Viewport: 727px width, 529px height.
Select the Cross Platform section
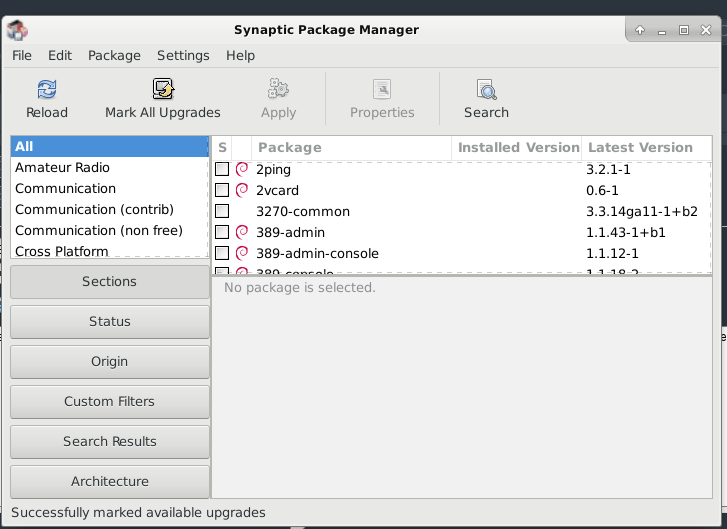coord(109,251)
